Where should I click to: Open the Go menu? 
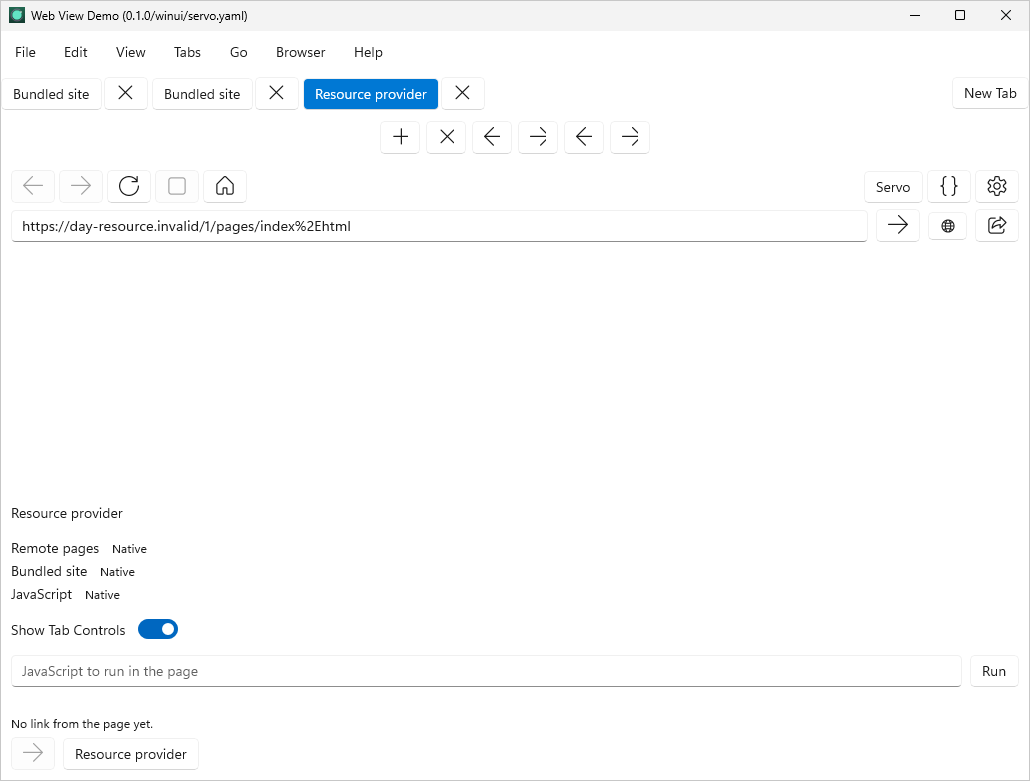[238, 53]
